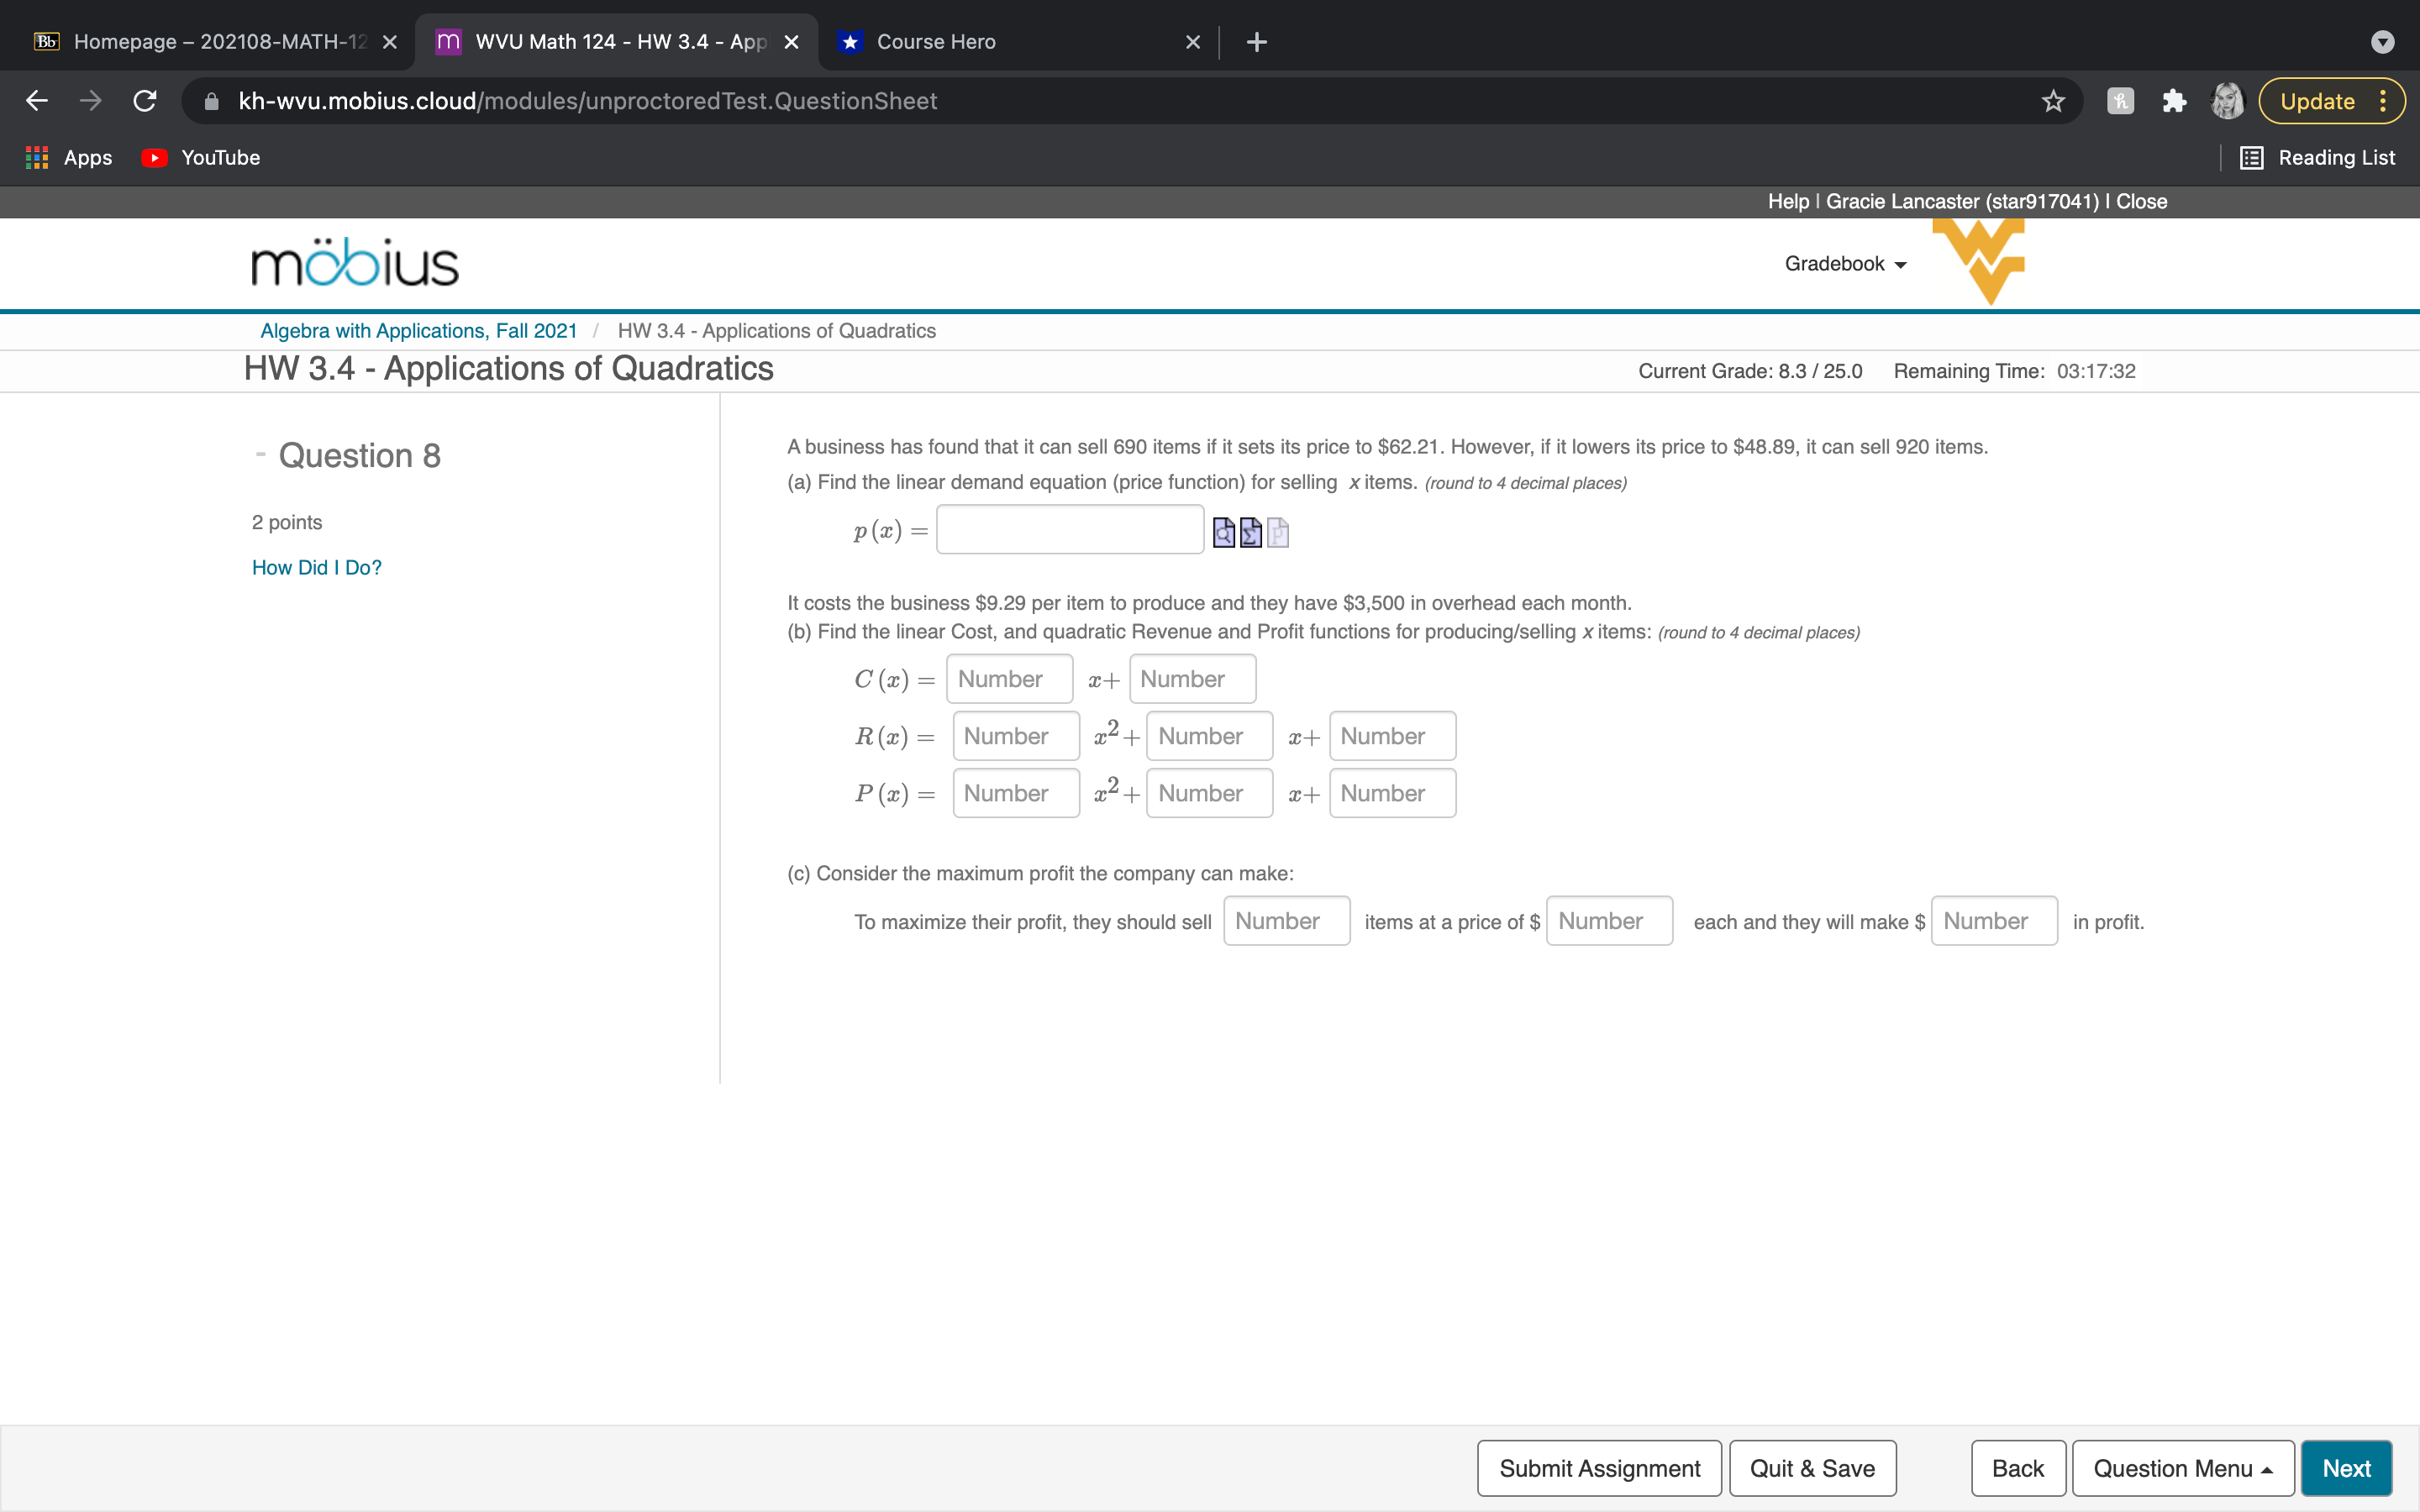Open the browser Extensions puzzle icon
This screenshot has height=1512, width=2420.
point(2173,100)
